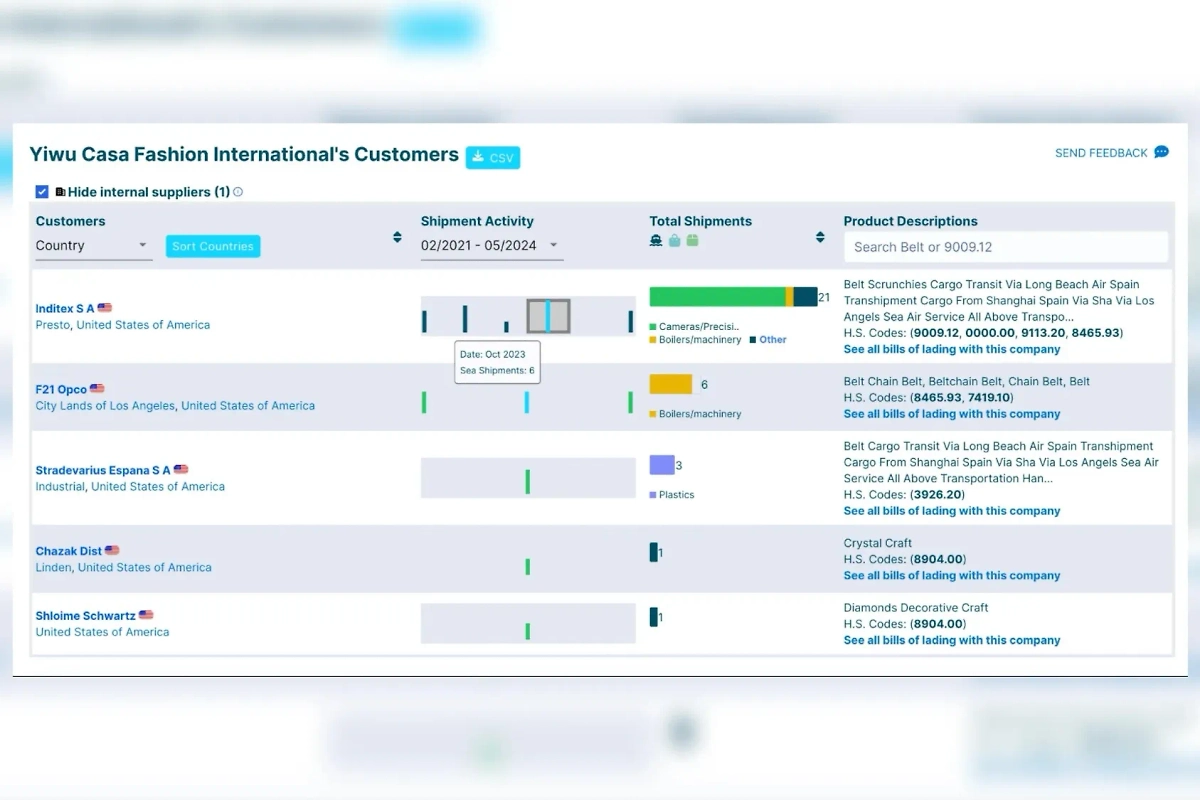This screenshot has width=1200, height=800.
Task: Click the yellow Boilers/machinery bar for F21 Opco
Action: tap(670, 384)
